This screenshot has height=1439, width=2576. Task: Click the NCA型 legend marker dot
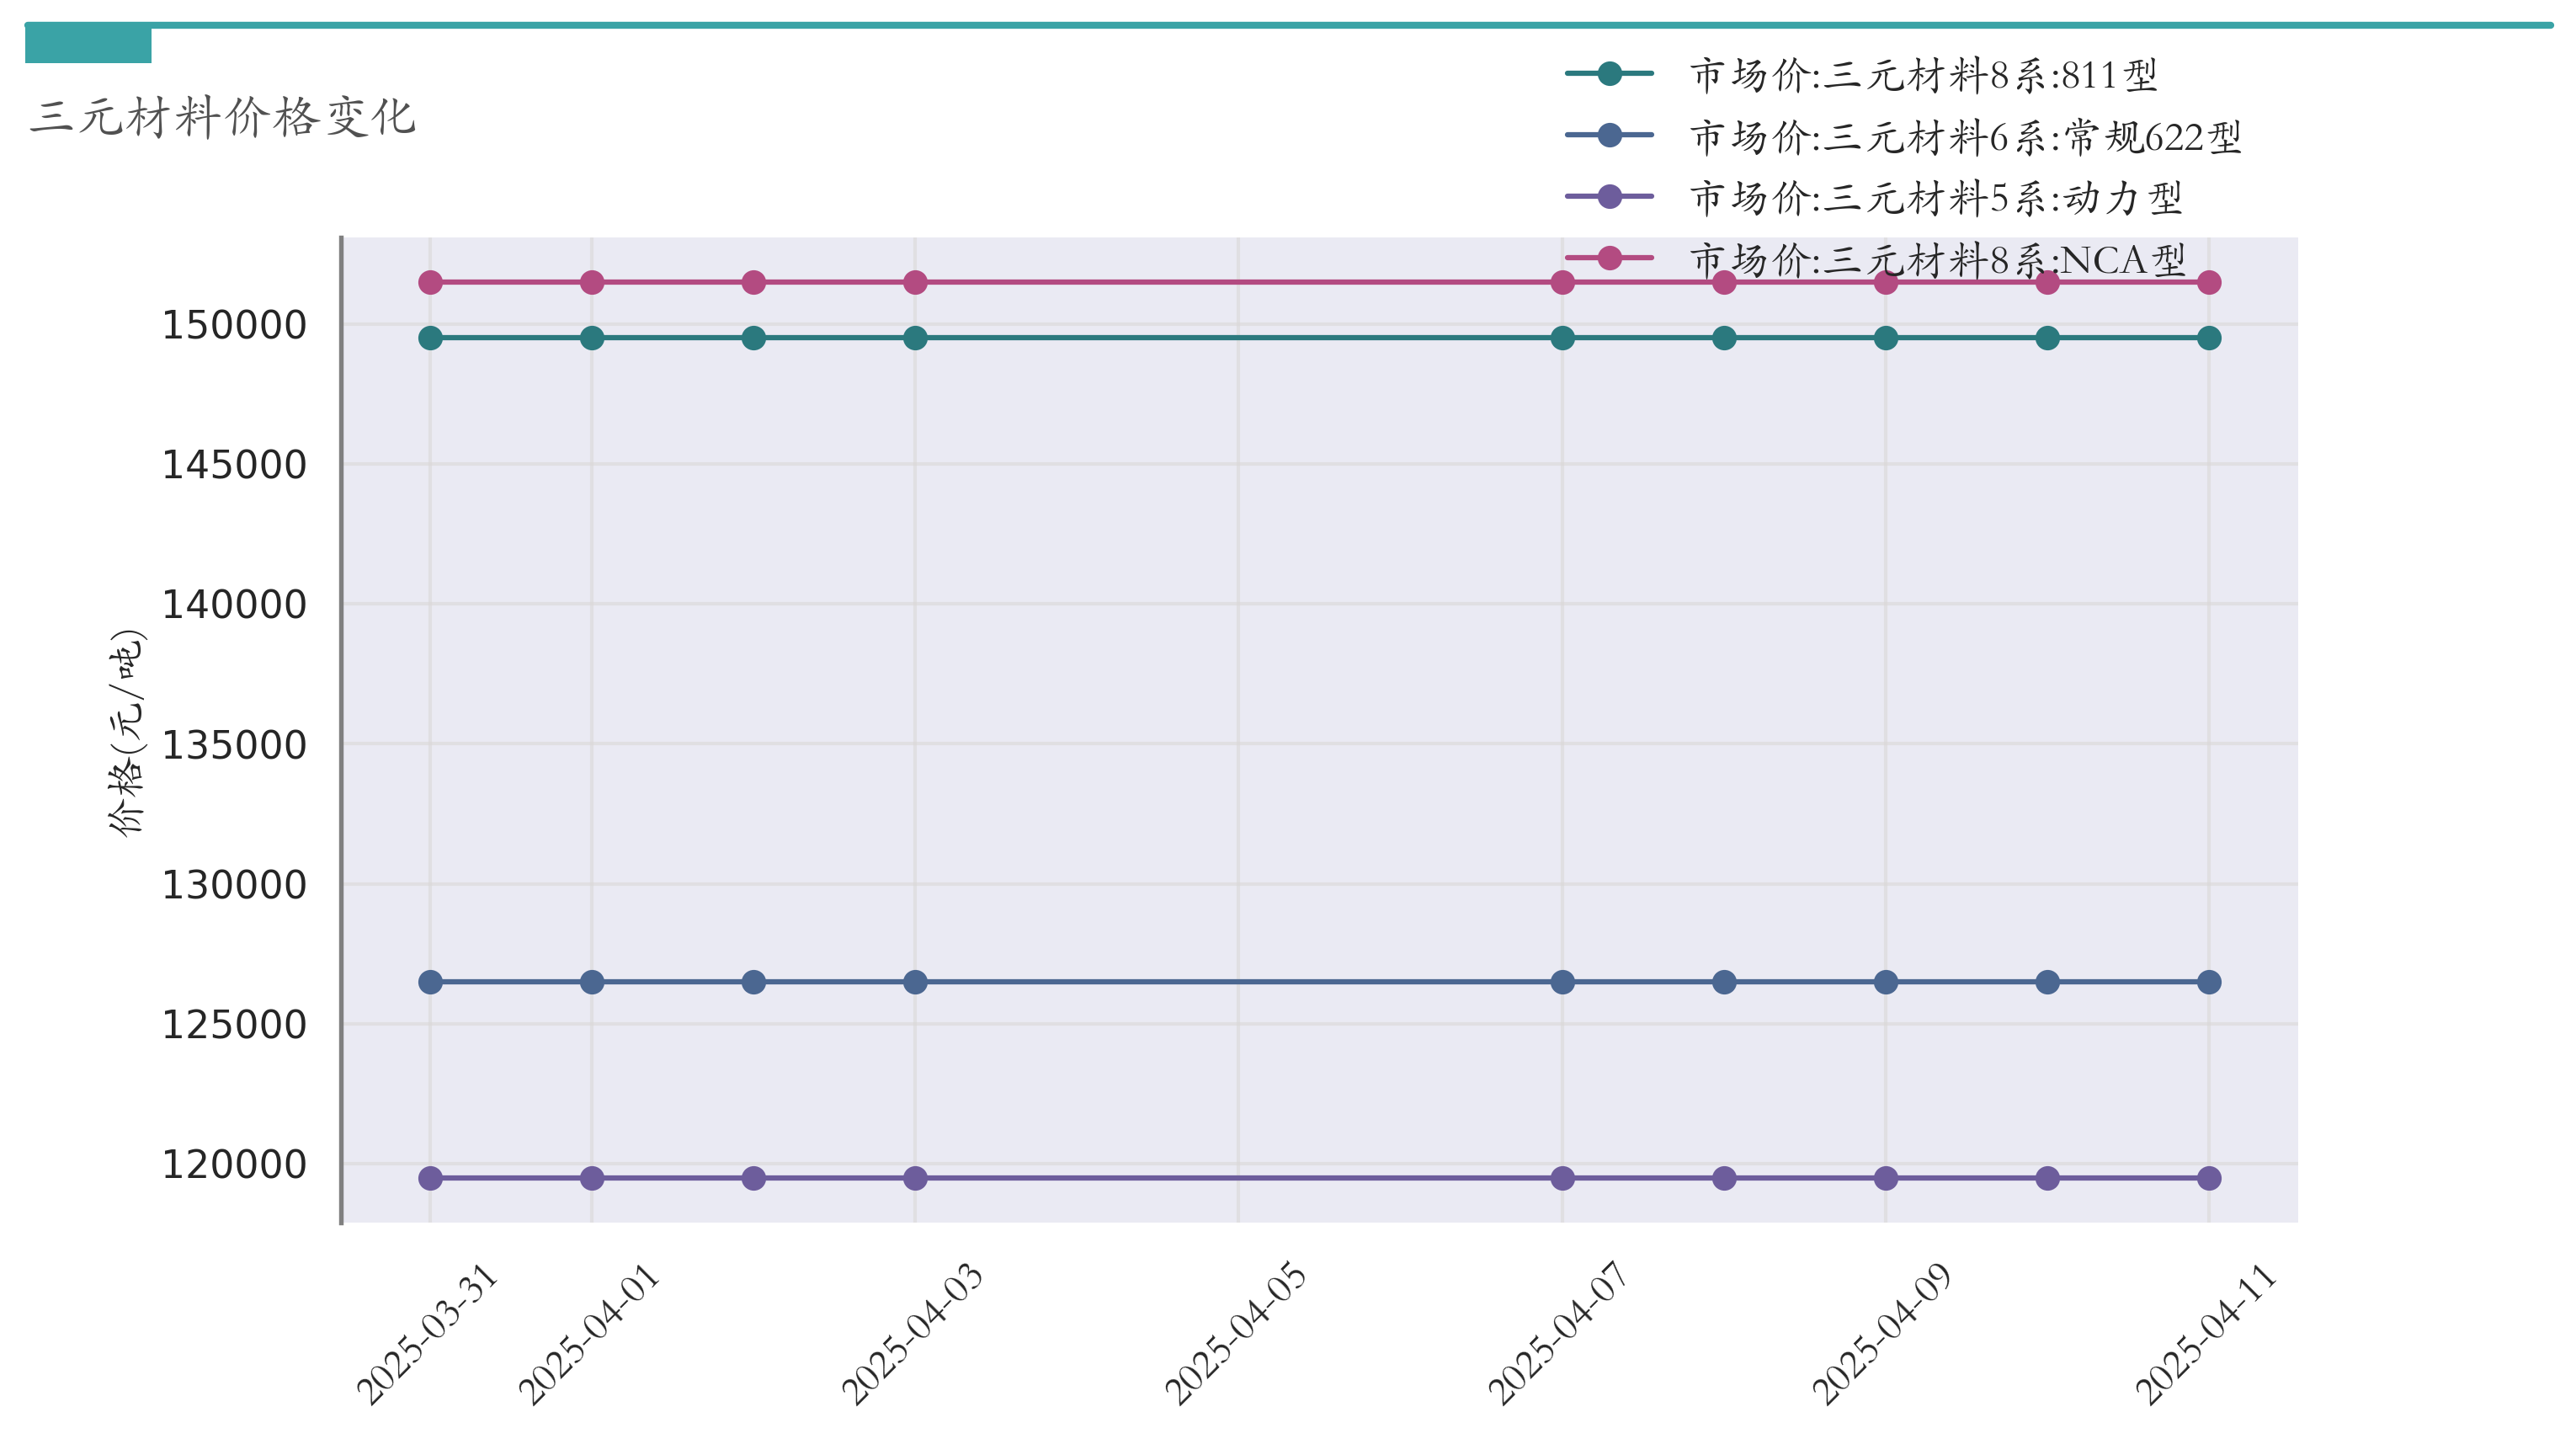tap(1609, 258)
